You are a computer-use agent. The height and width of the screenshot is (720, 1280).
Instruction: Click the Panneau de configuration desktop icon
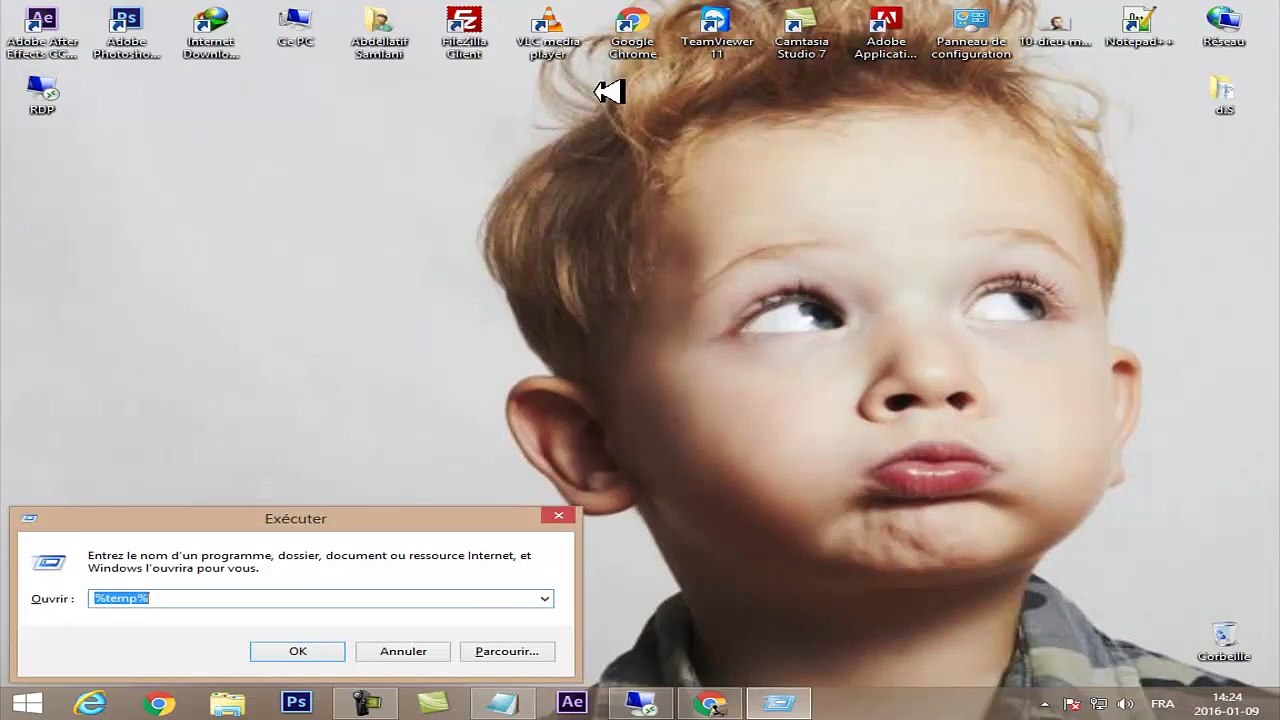970,31
